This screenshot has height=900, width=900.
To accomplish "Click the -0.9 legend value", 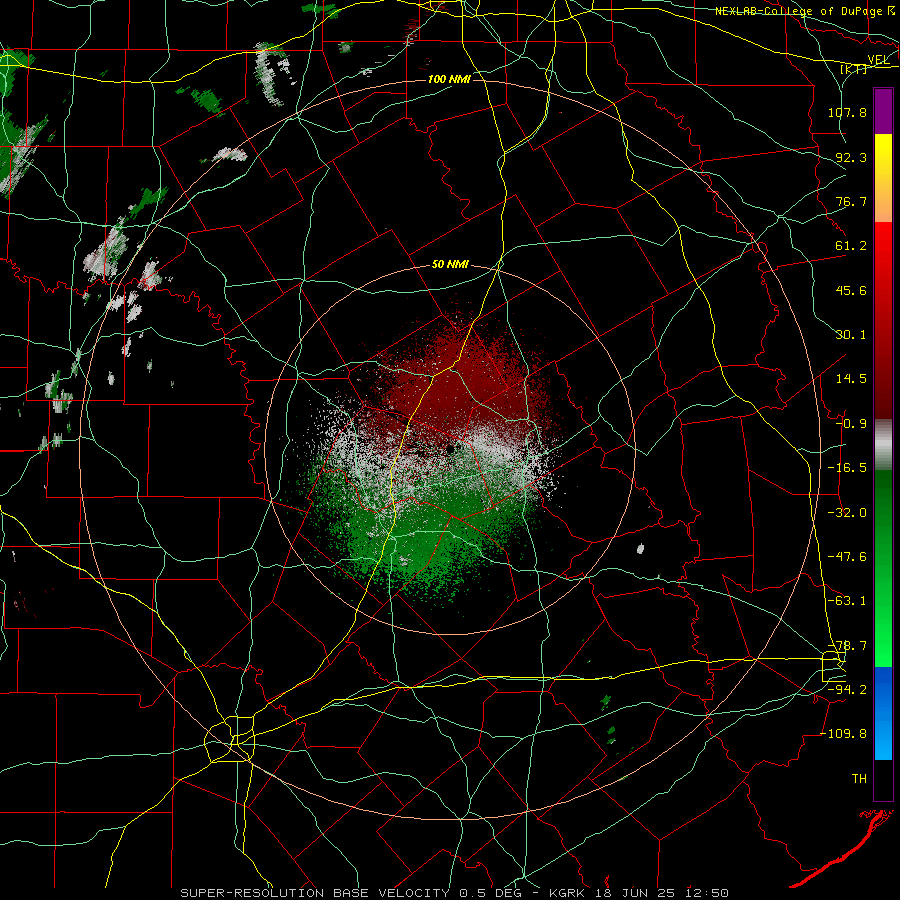I will pyautogui.click(x=851, y=424).
